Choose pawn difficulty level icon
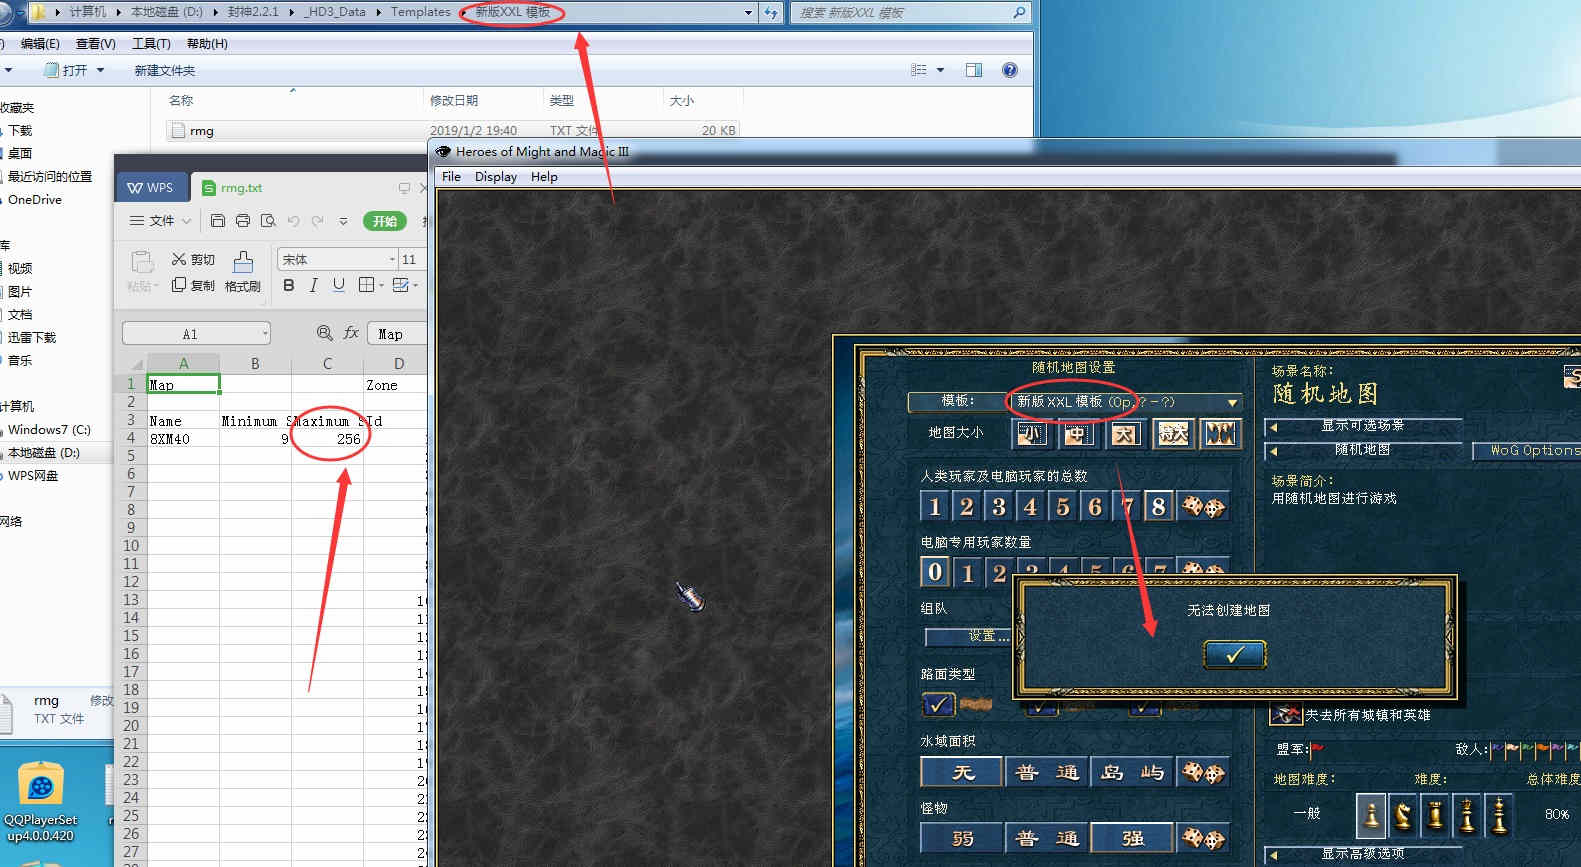The image size is (1581, 867). 1371,815
